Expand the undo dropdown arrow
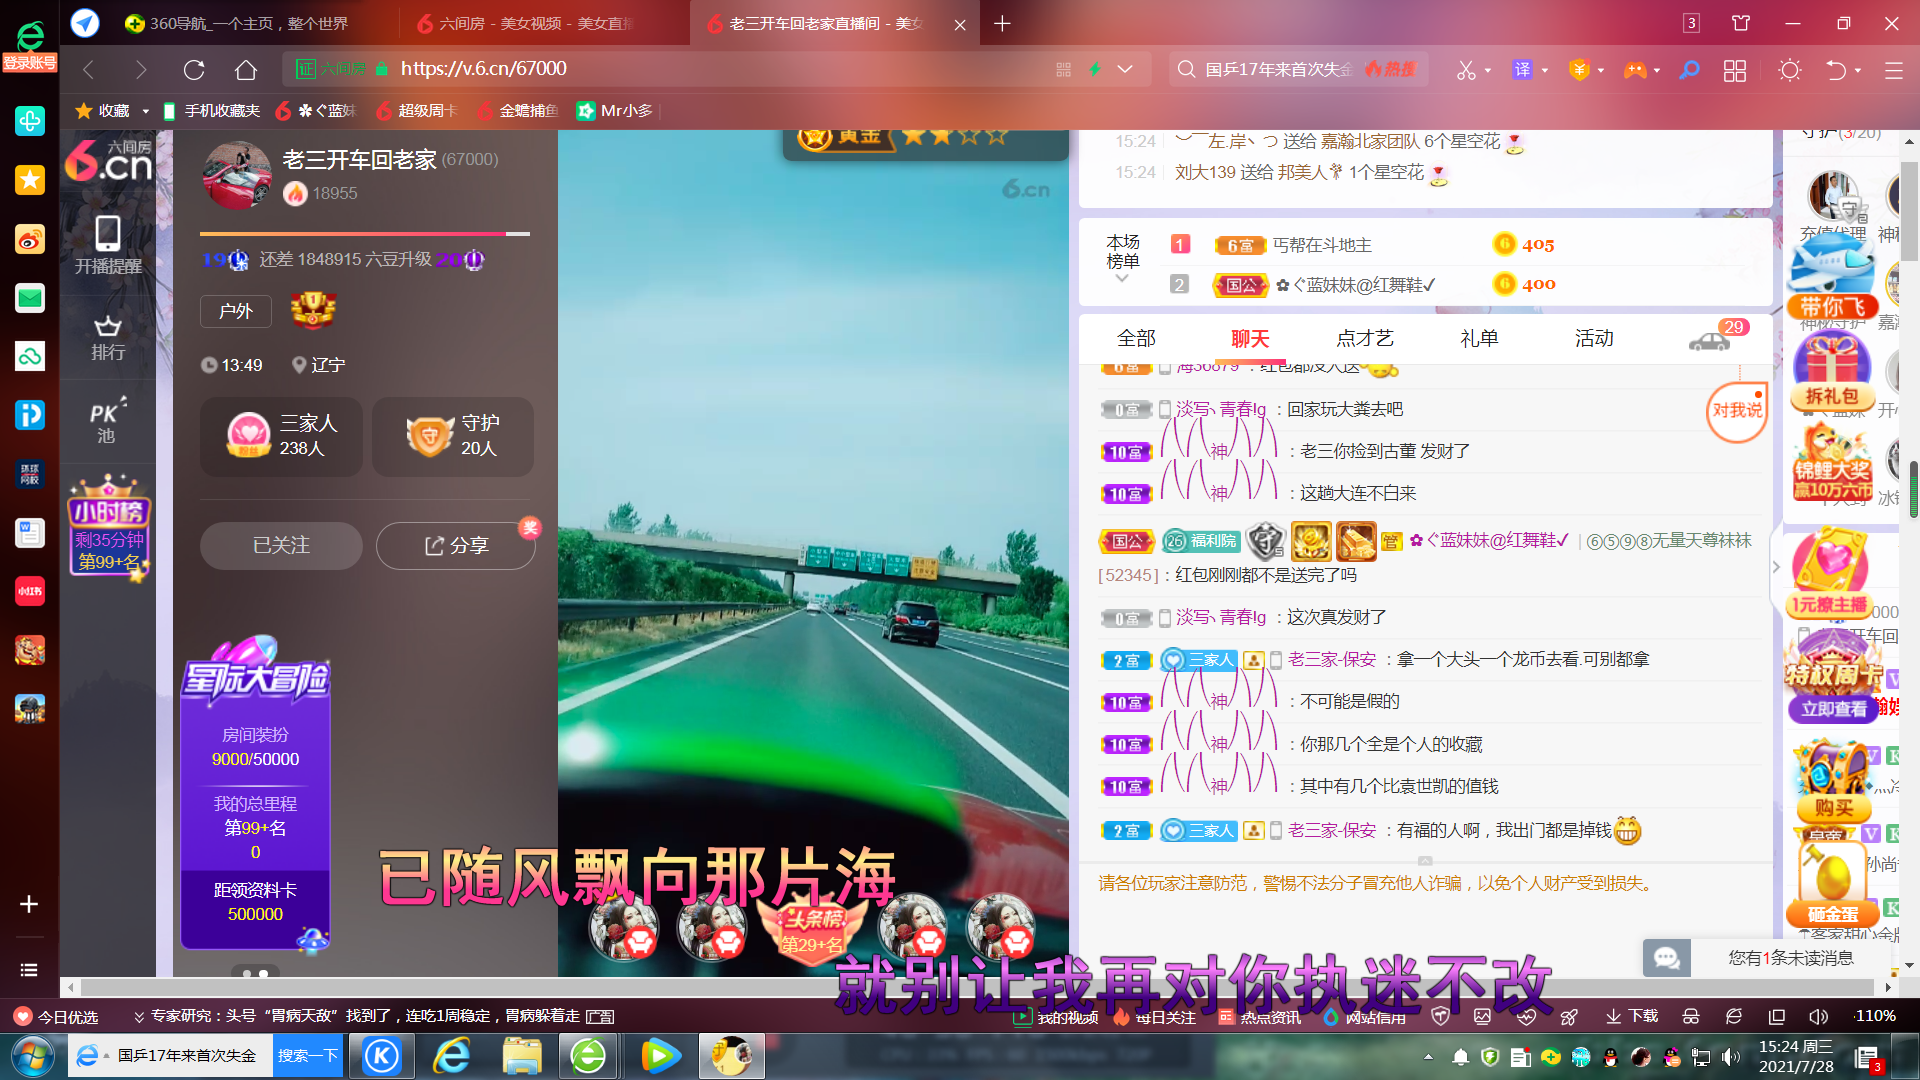This screenshot has width=1920, height=1080. click(x=1858, y=70)
